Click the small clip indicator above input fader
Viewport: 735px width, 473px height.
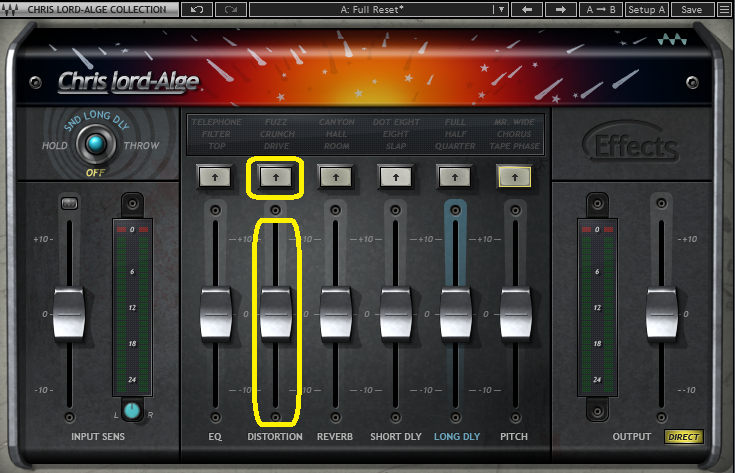click(x=69, y=204)
